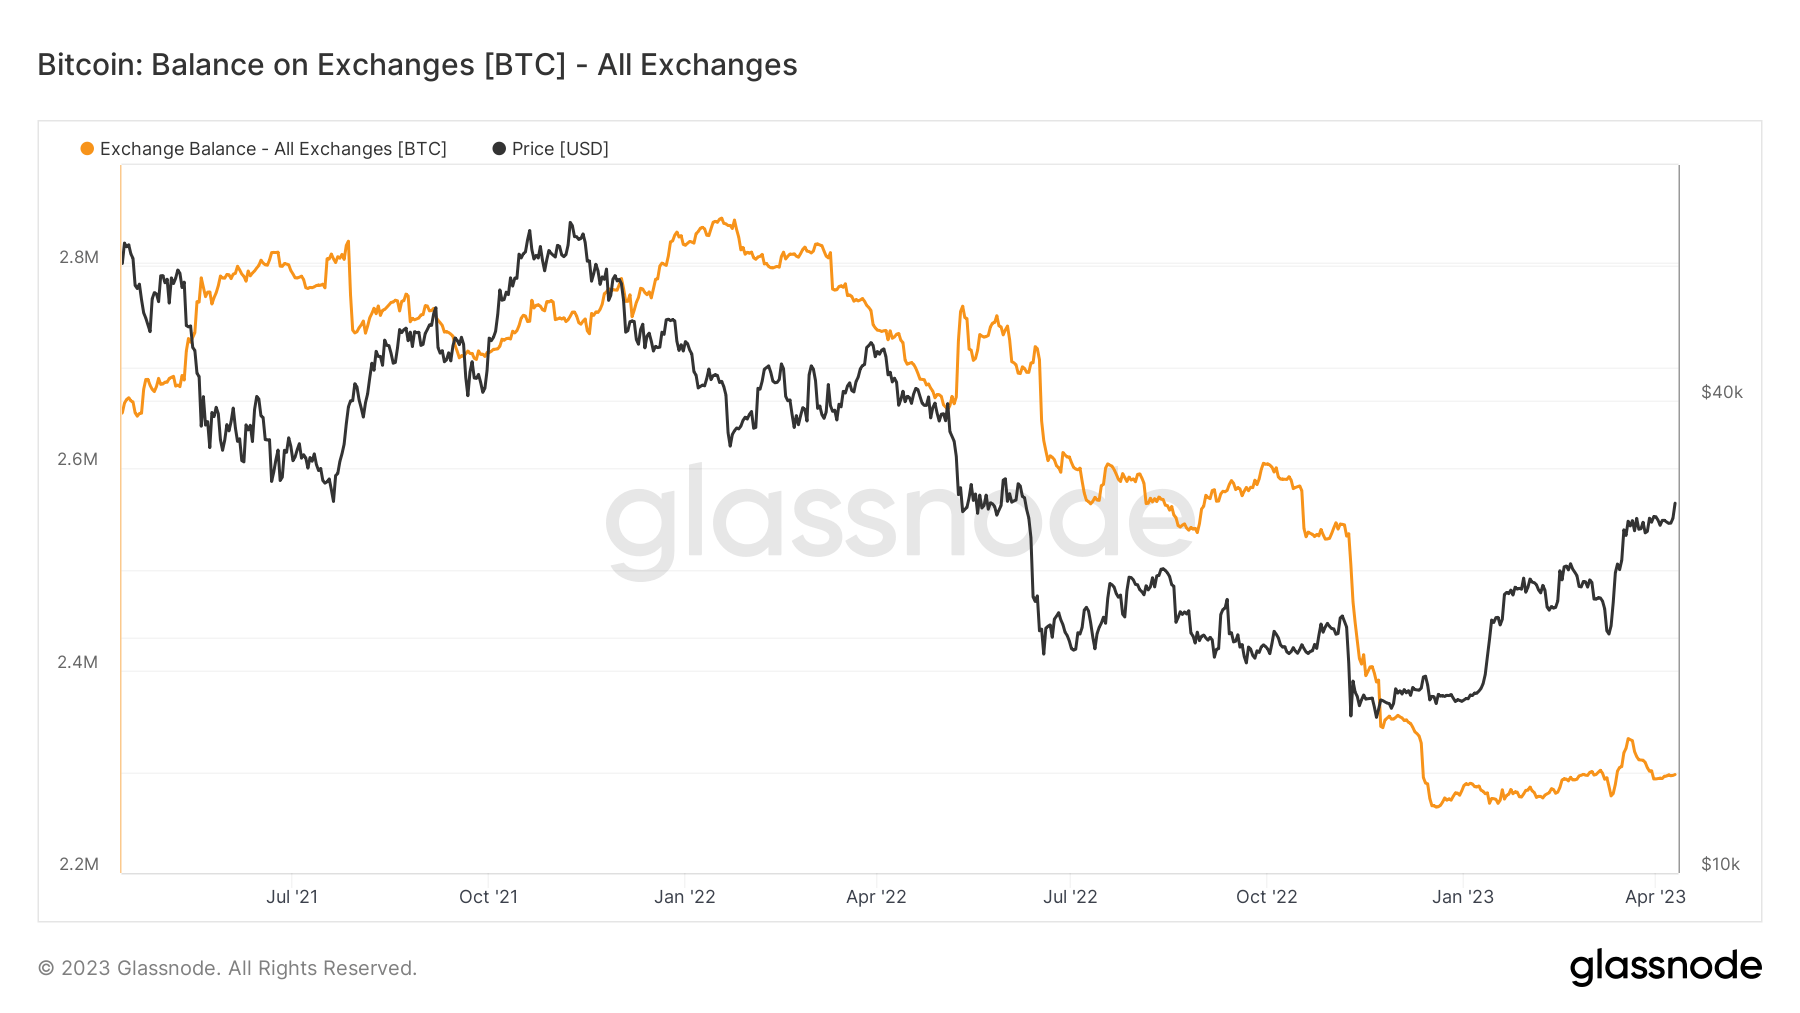Click the glassnode logo in footer
Image resolution: width=1800 pixels, height=1013 pixels.
[x=1665, y=967]
